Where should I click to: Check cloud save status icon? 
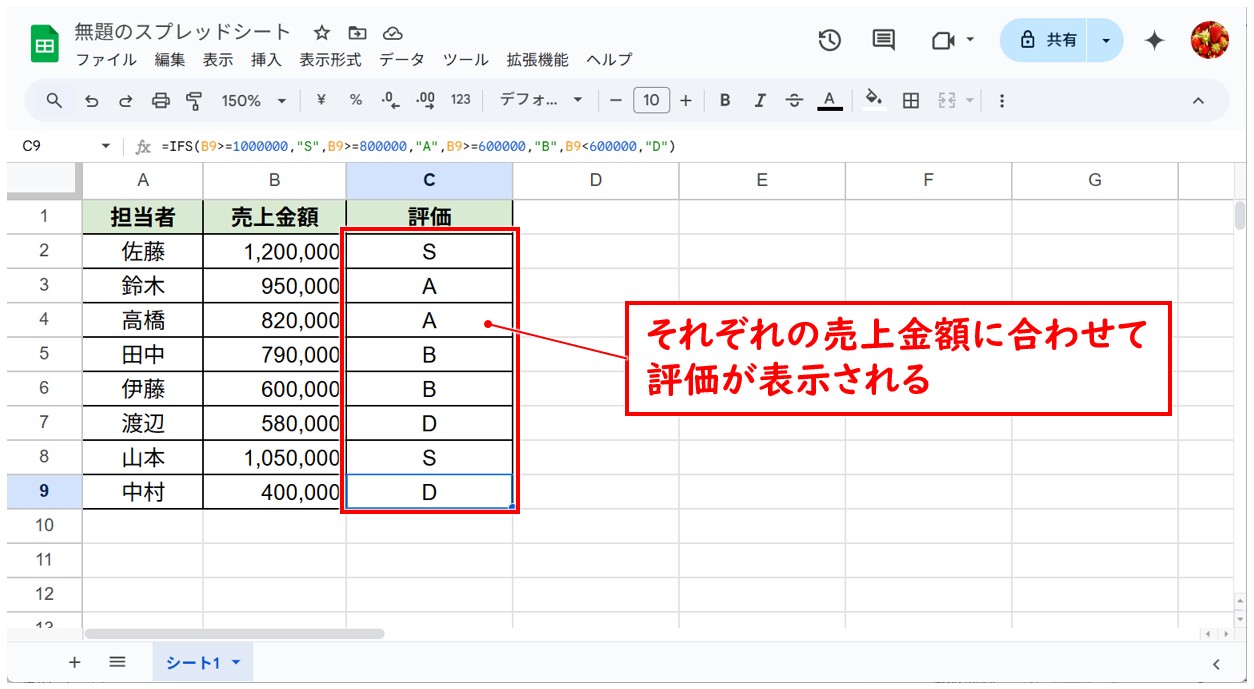[393, 33]
